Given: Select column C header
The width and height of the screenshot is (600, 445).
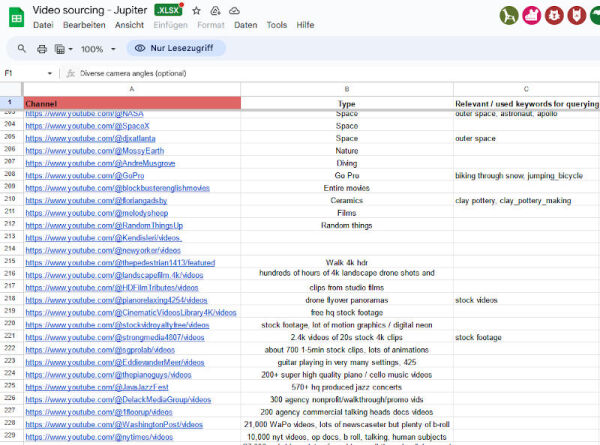Looking at the screenshot, I should (526, 89).
